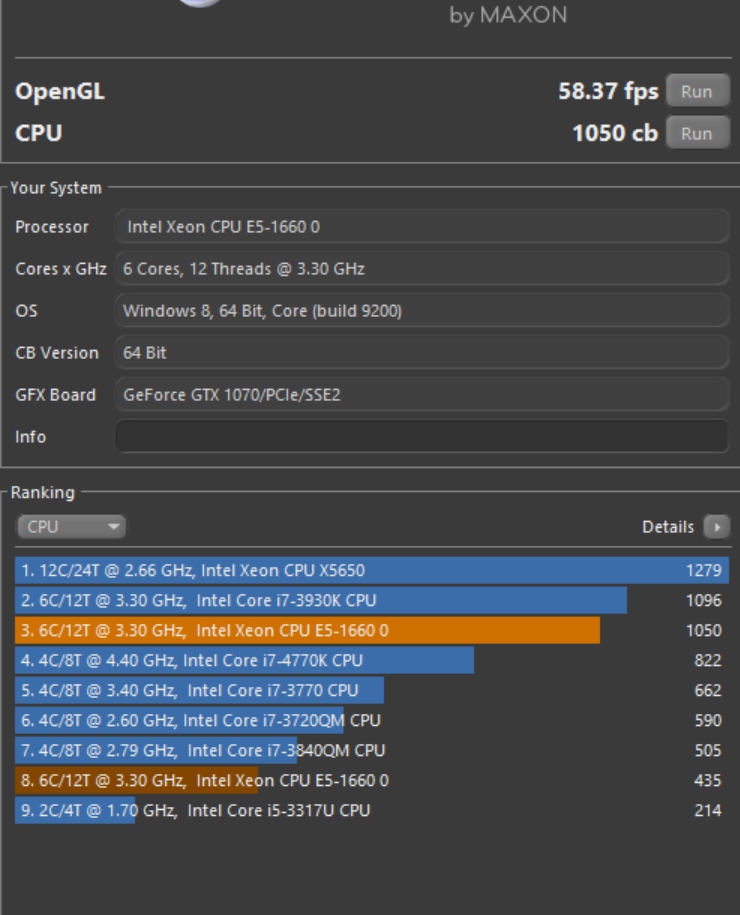740x915 pixels.
Task: Click the OS Windows 8 field
Action: pyautogui.click(x=421, y=311)
